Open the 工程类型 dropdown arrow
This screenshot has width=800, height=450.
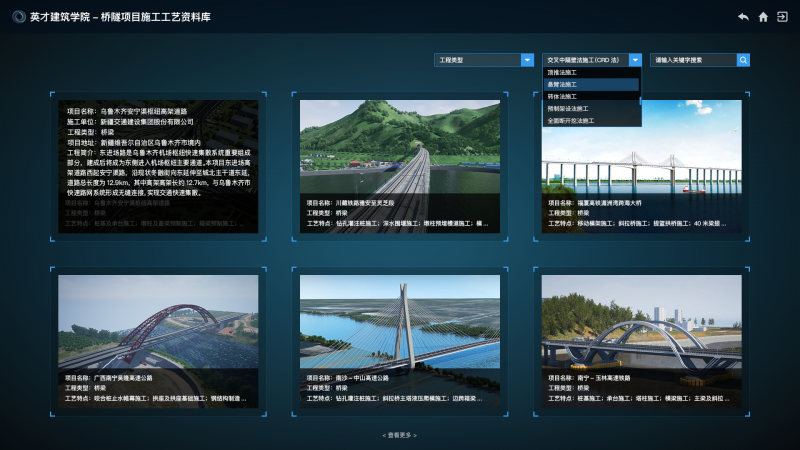click(528, 60)
